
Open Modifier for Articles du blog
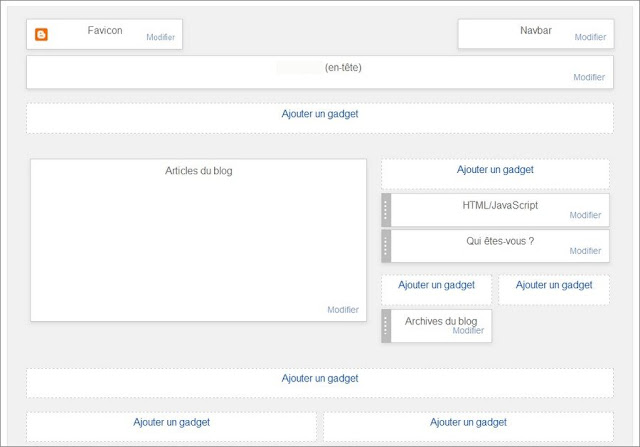pyautogui.click(x=343, y=310)
